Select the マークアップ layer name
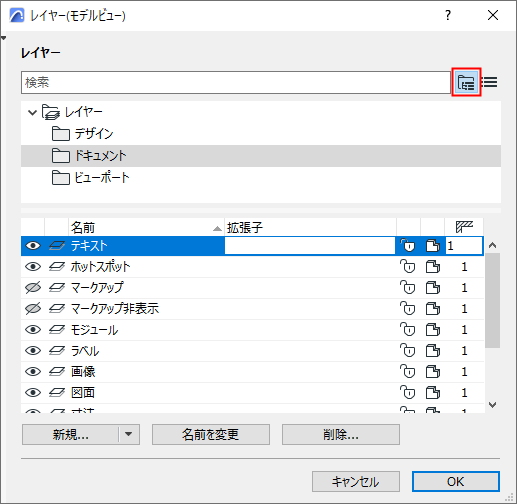Screen dimensions: 517x504 tap(97, 288)
